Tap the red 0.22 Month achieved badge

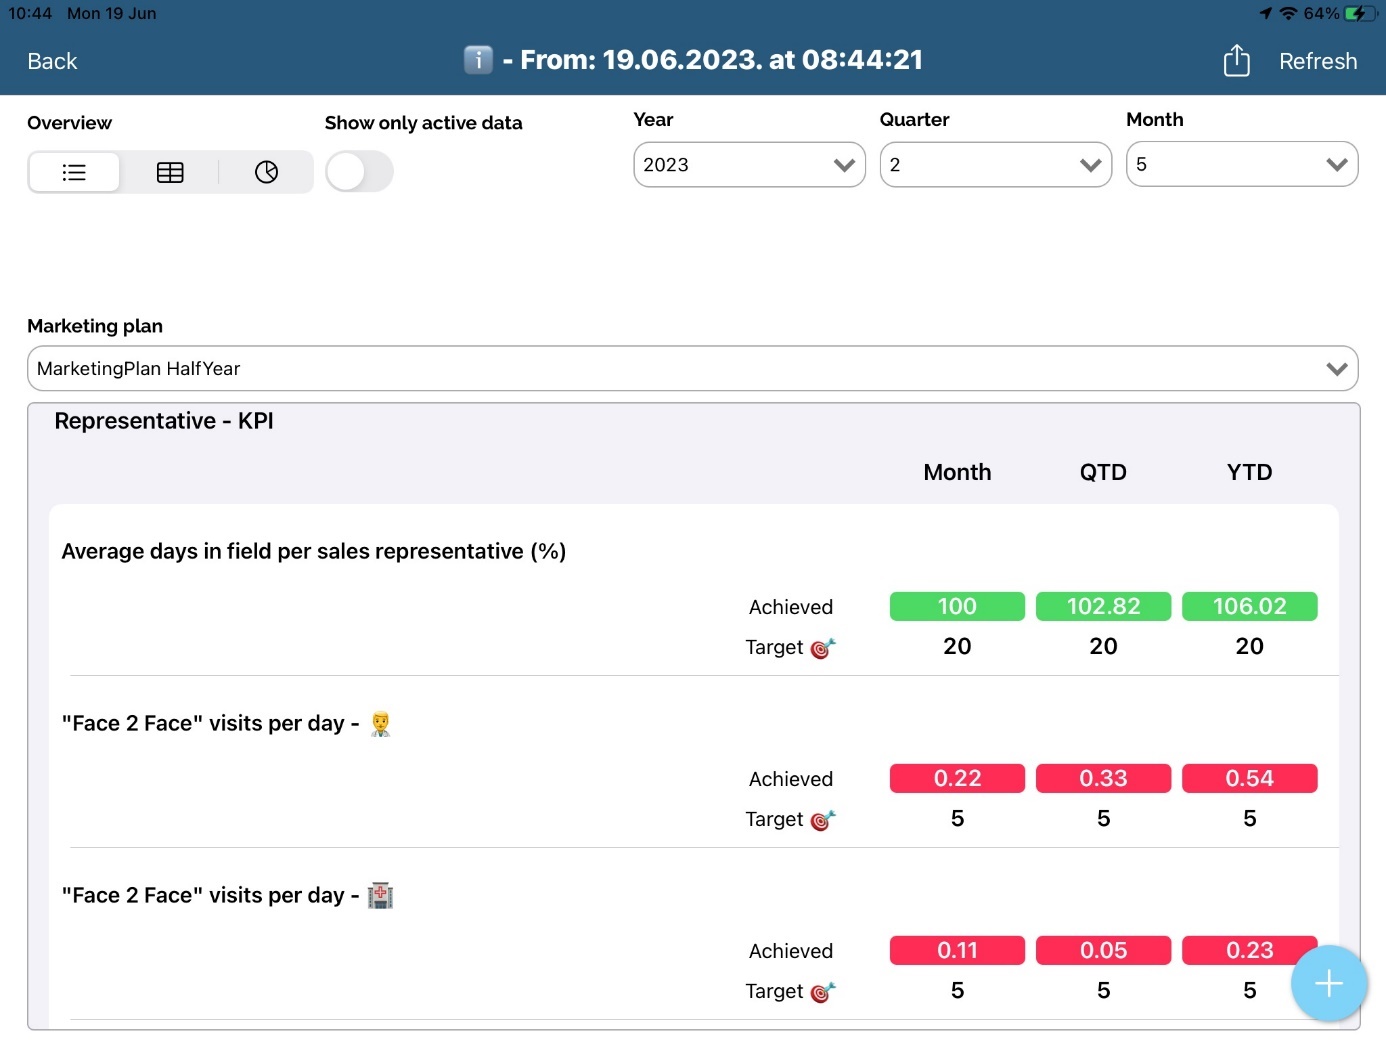[957, 778]
